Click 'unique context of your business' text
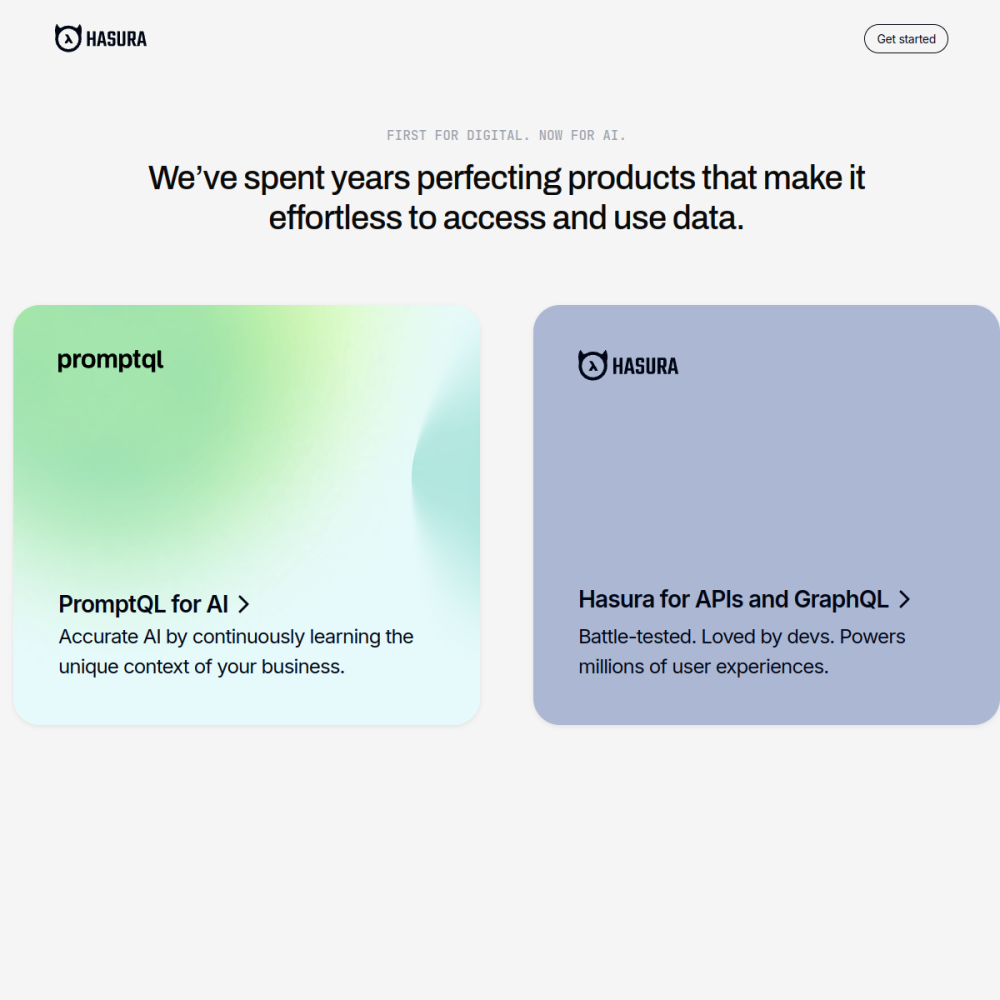The height and width of the screenshot is (1000, 1000). click(x=202, y=666)
